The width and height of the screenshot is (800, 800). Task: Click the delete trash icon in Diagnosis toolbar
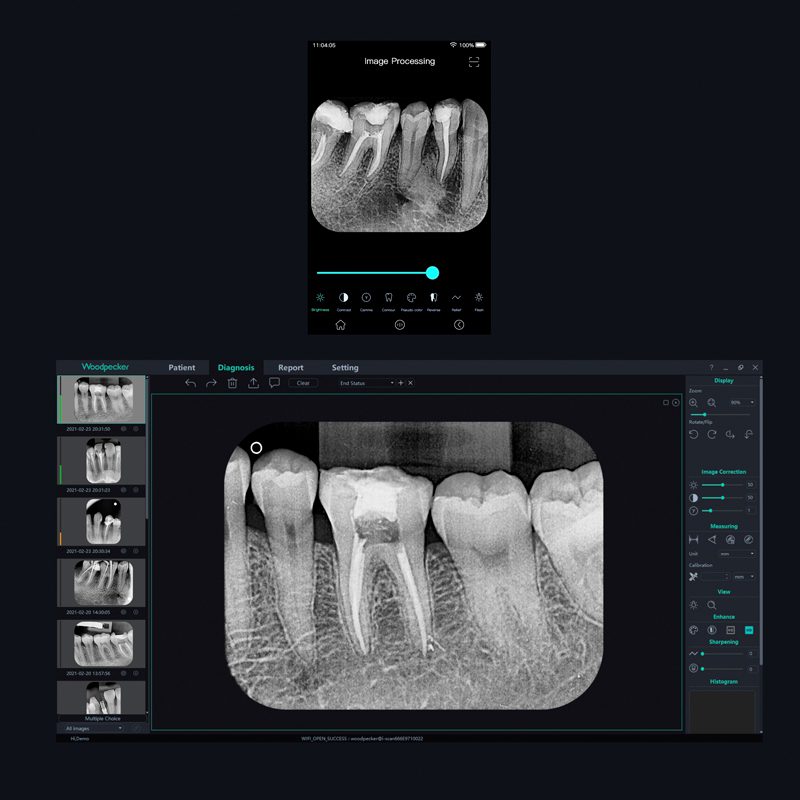coord(232,383)
